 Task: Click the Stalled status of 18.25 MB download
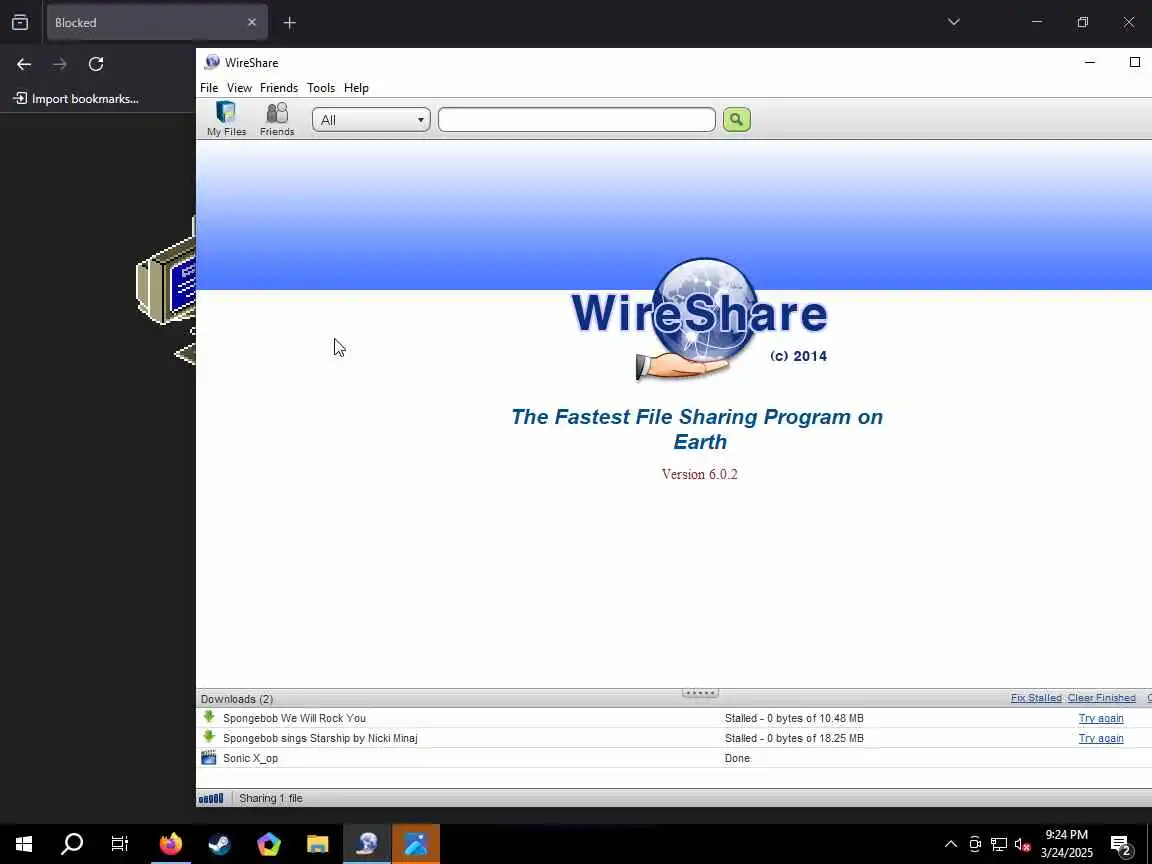794,738
